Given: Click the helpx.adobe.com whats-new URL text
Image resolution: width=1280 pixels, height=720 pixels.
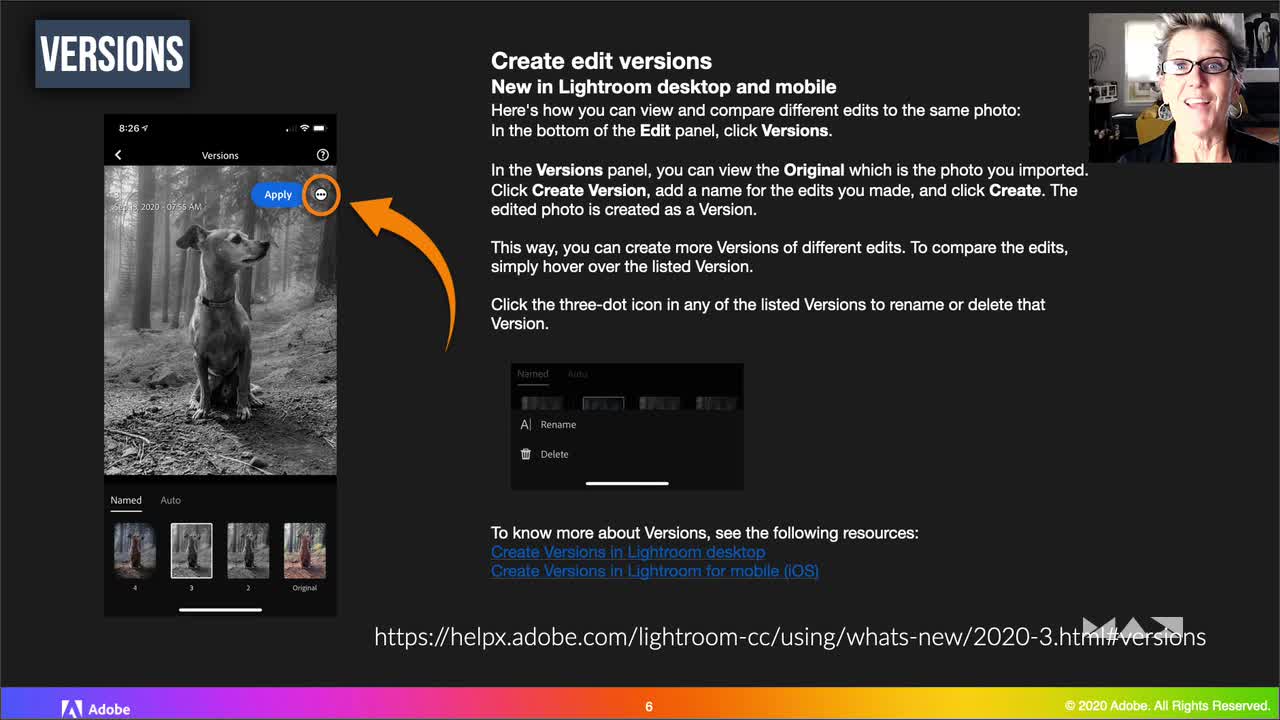Looking at the screenshot, I should tap(790, 636).
